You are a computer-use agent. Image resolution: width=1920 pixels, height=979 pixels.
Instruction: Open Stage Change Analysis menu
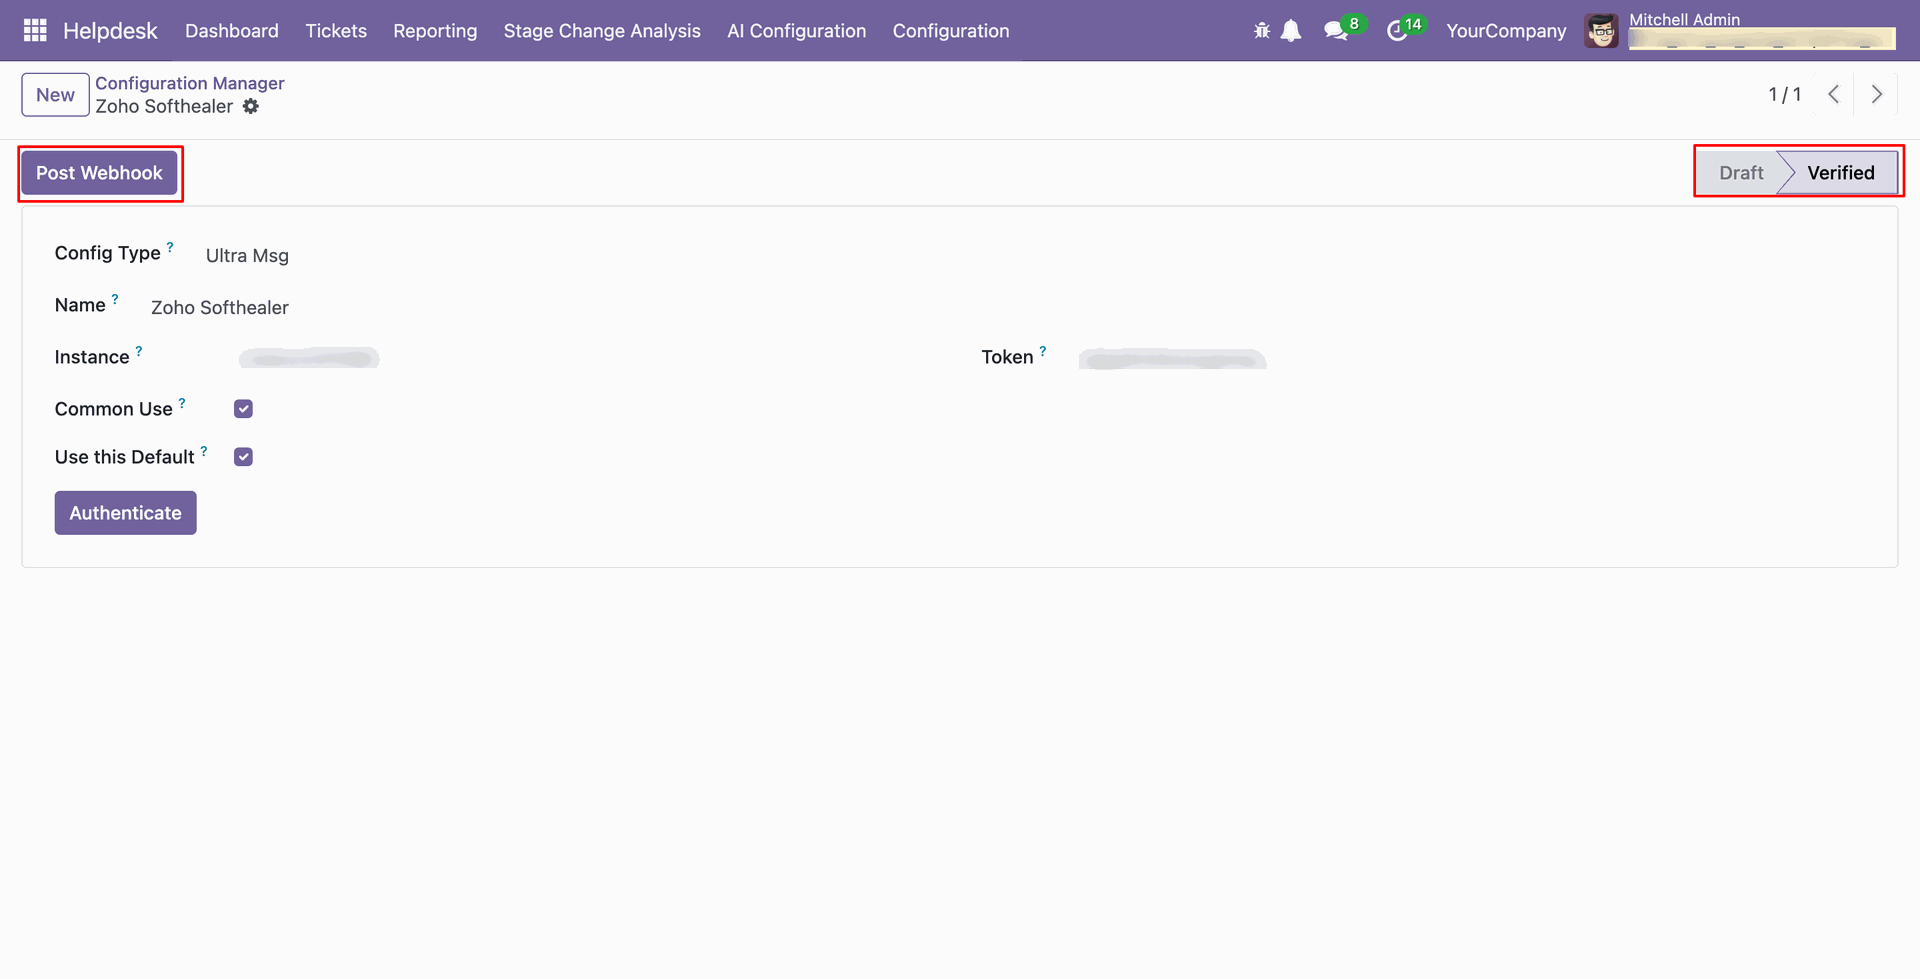(602, 31)
